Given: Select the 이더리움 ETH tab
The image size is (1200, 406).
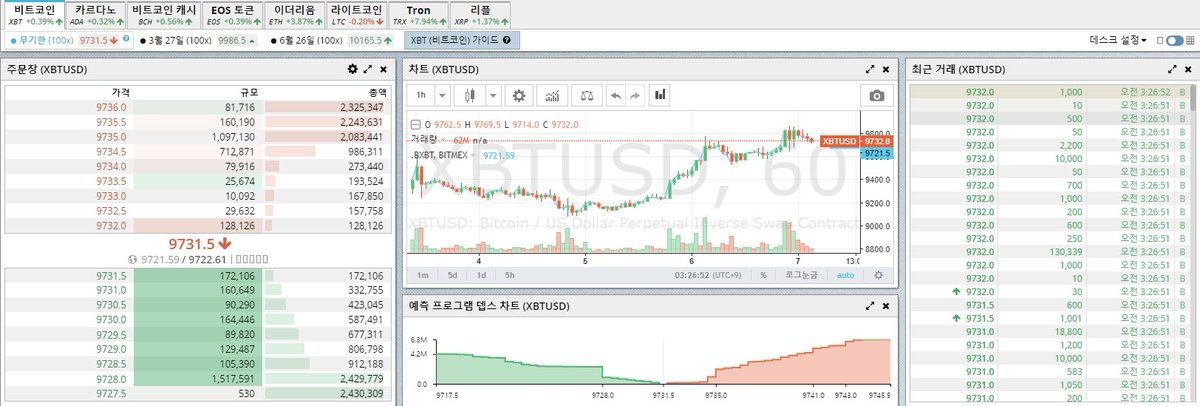Looking at the screenshot, I should 294,14.
